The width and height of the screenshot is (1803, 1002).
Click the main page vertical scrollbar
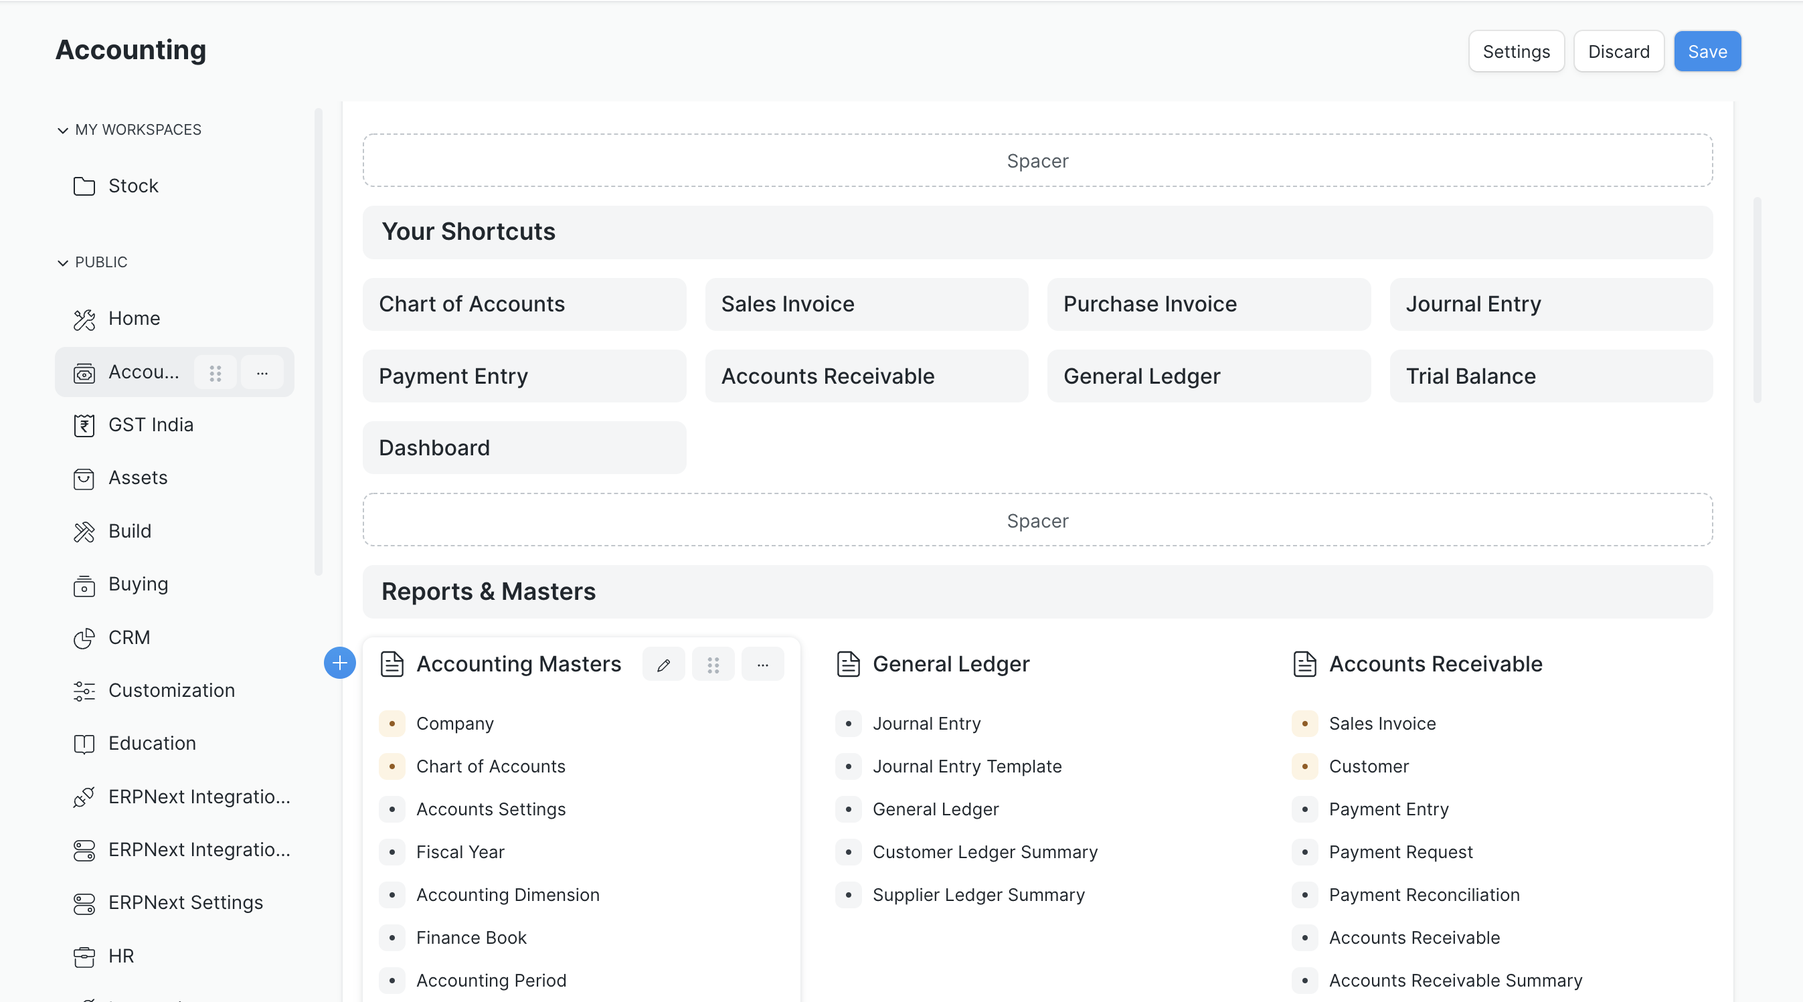click(1757, 300)
